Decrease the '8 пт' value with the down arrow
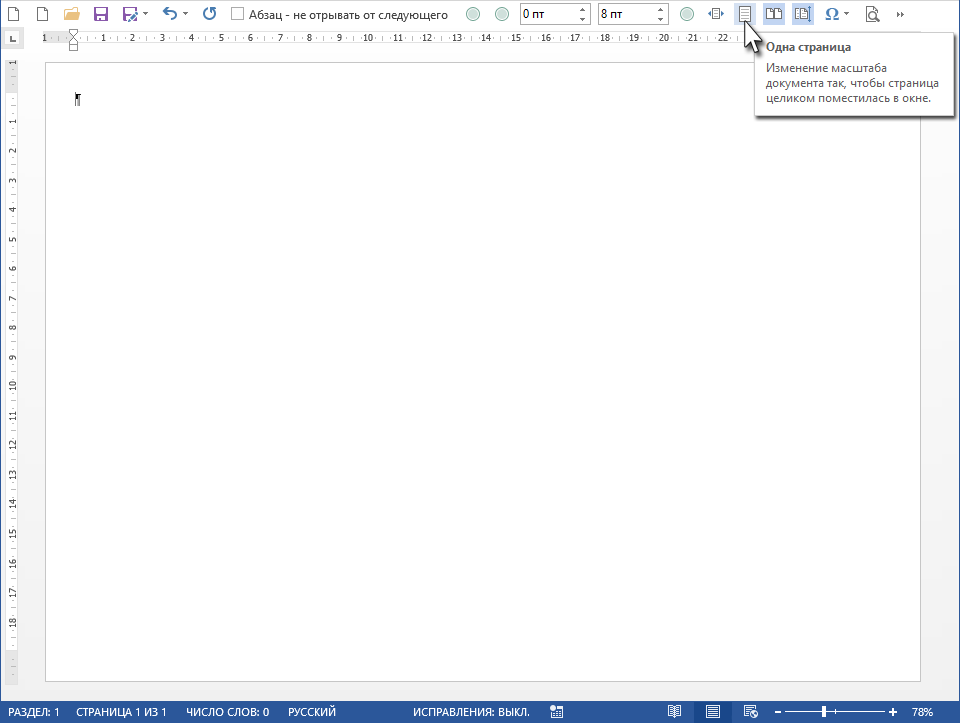This screenshot has width=960, height=723. (661, 19)
